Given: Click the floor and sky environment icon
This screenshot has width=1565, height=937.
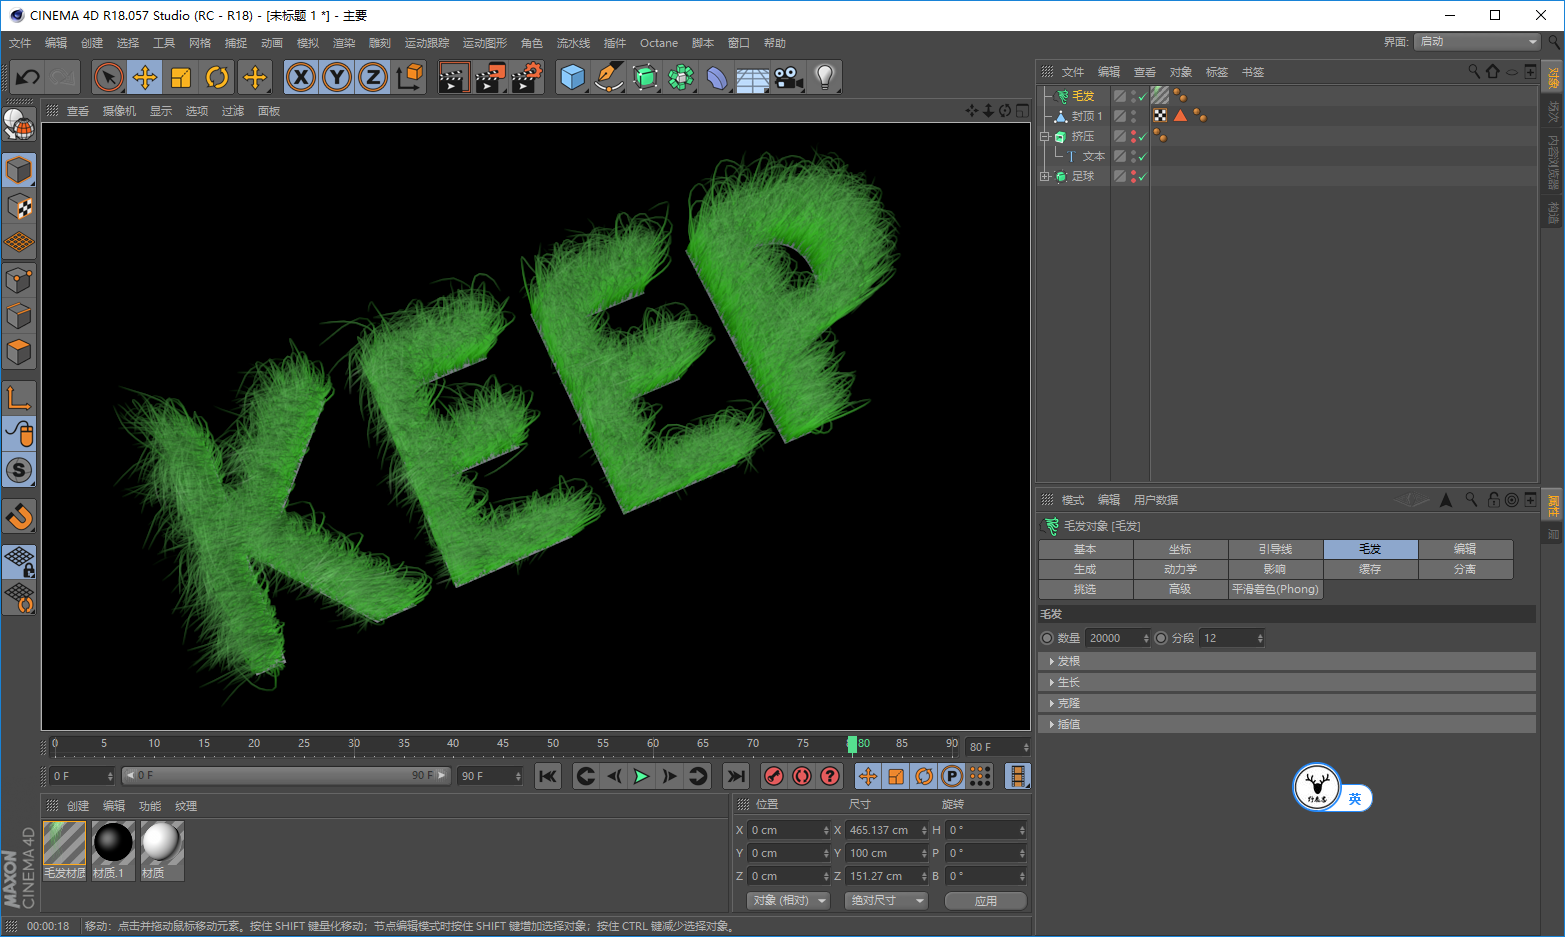Looking at the screenshot, I should 753,77.
